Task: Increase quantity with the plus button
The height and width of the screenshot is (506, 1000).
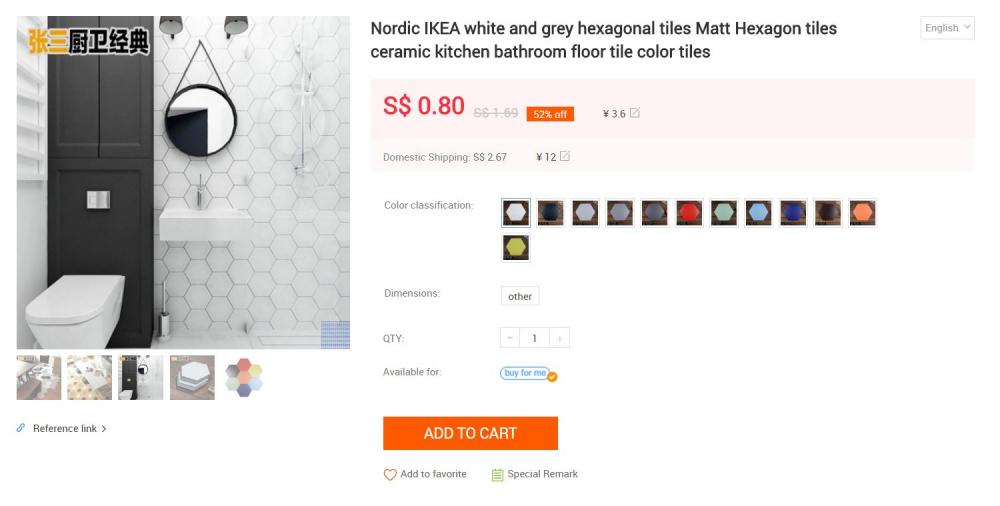Action: 559,338
